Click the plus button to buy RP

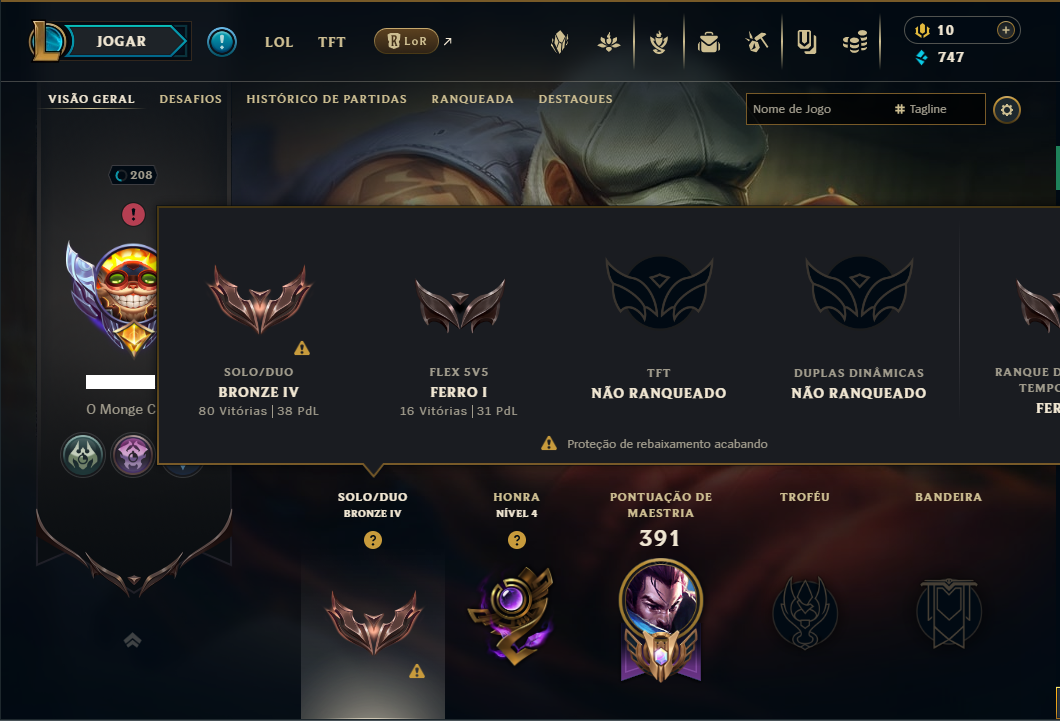pos(1005,30)
